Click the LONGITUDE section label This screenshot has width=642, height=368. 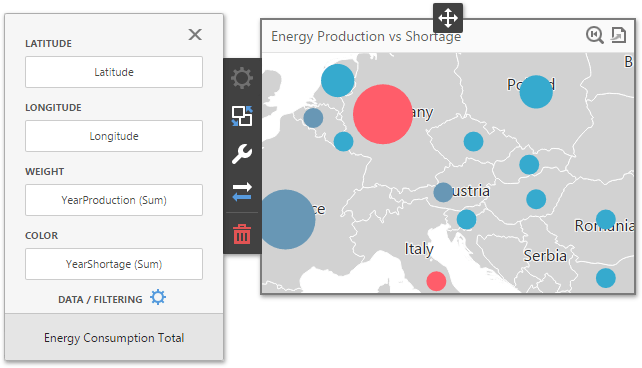[53, 108]
